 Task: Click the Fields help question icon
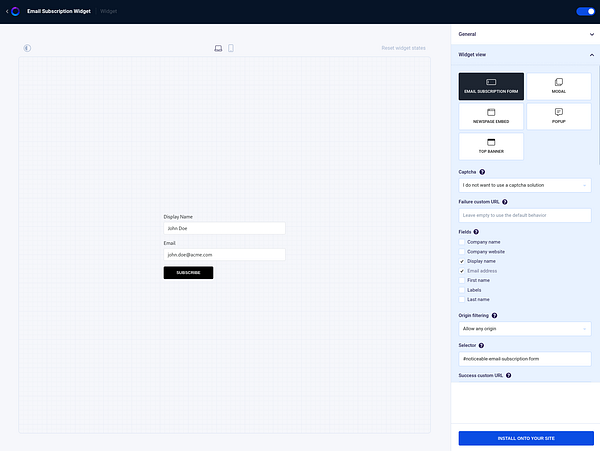click(x=476, y=232)
